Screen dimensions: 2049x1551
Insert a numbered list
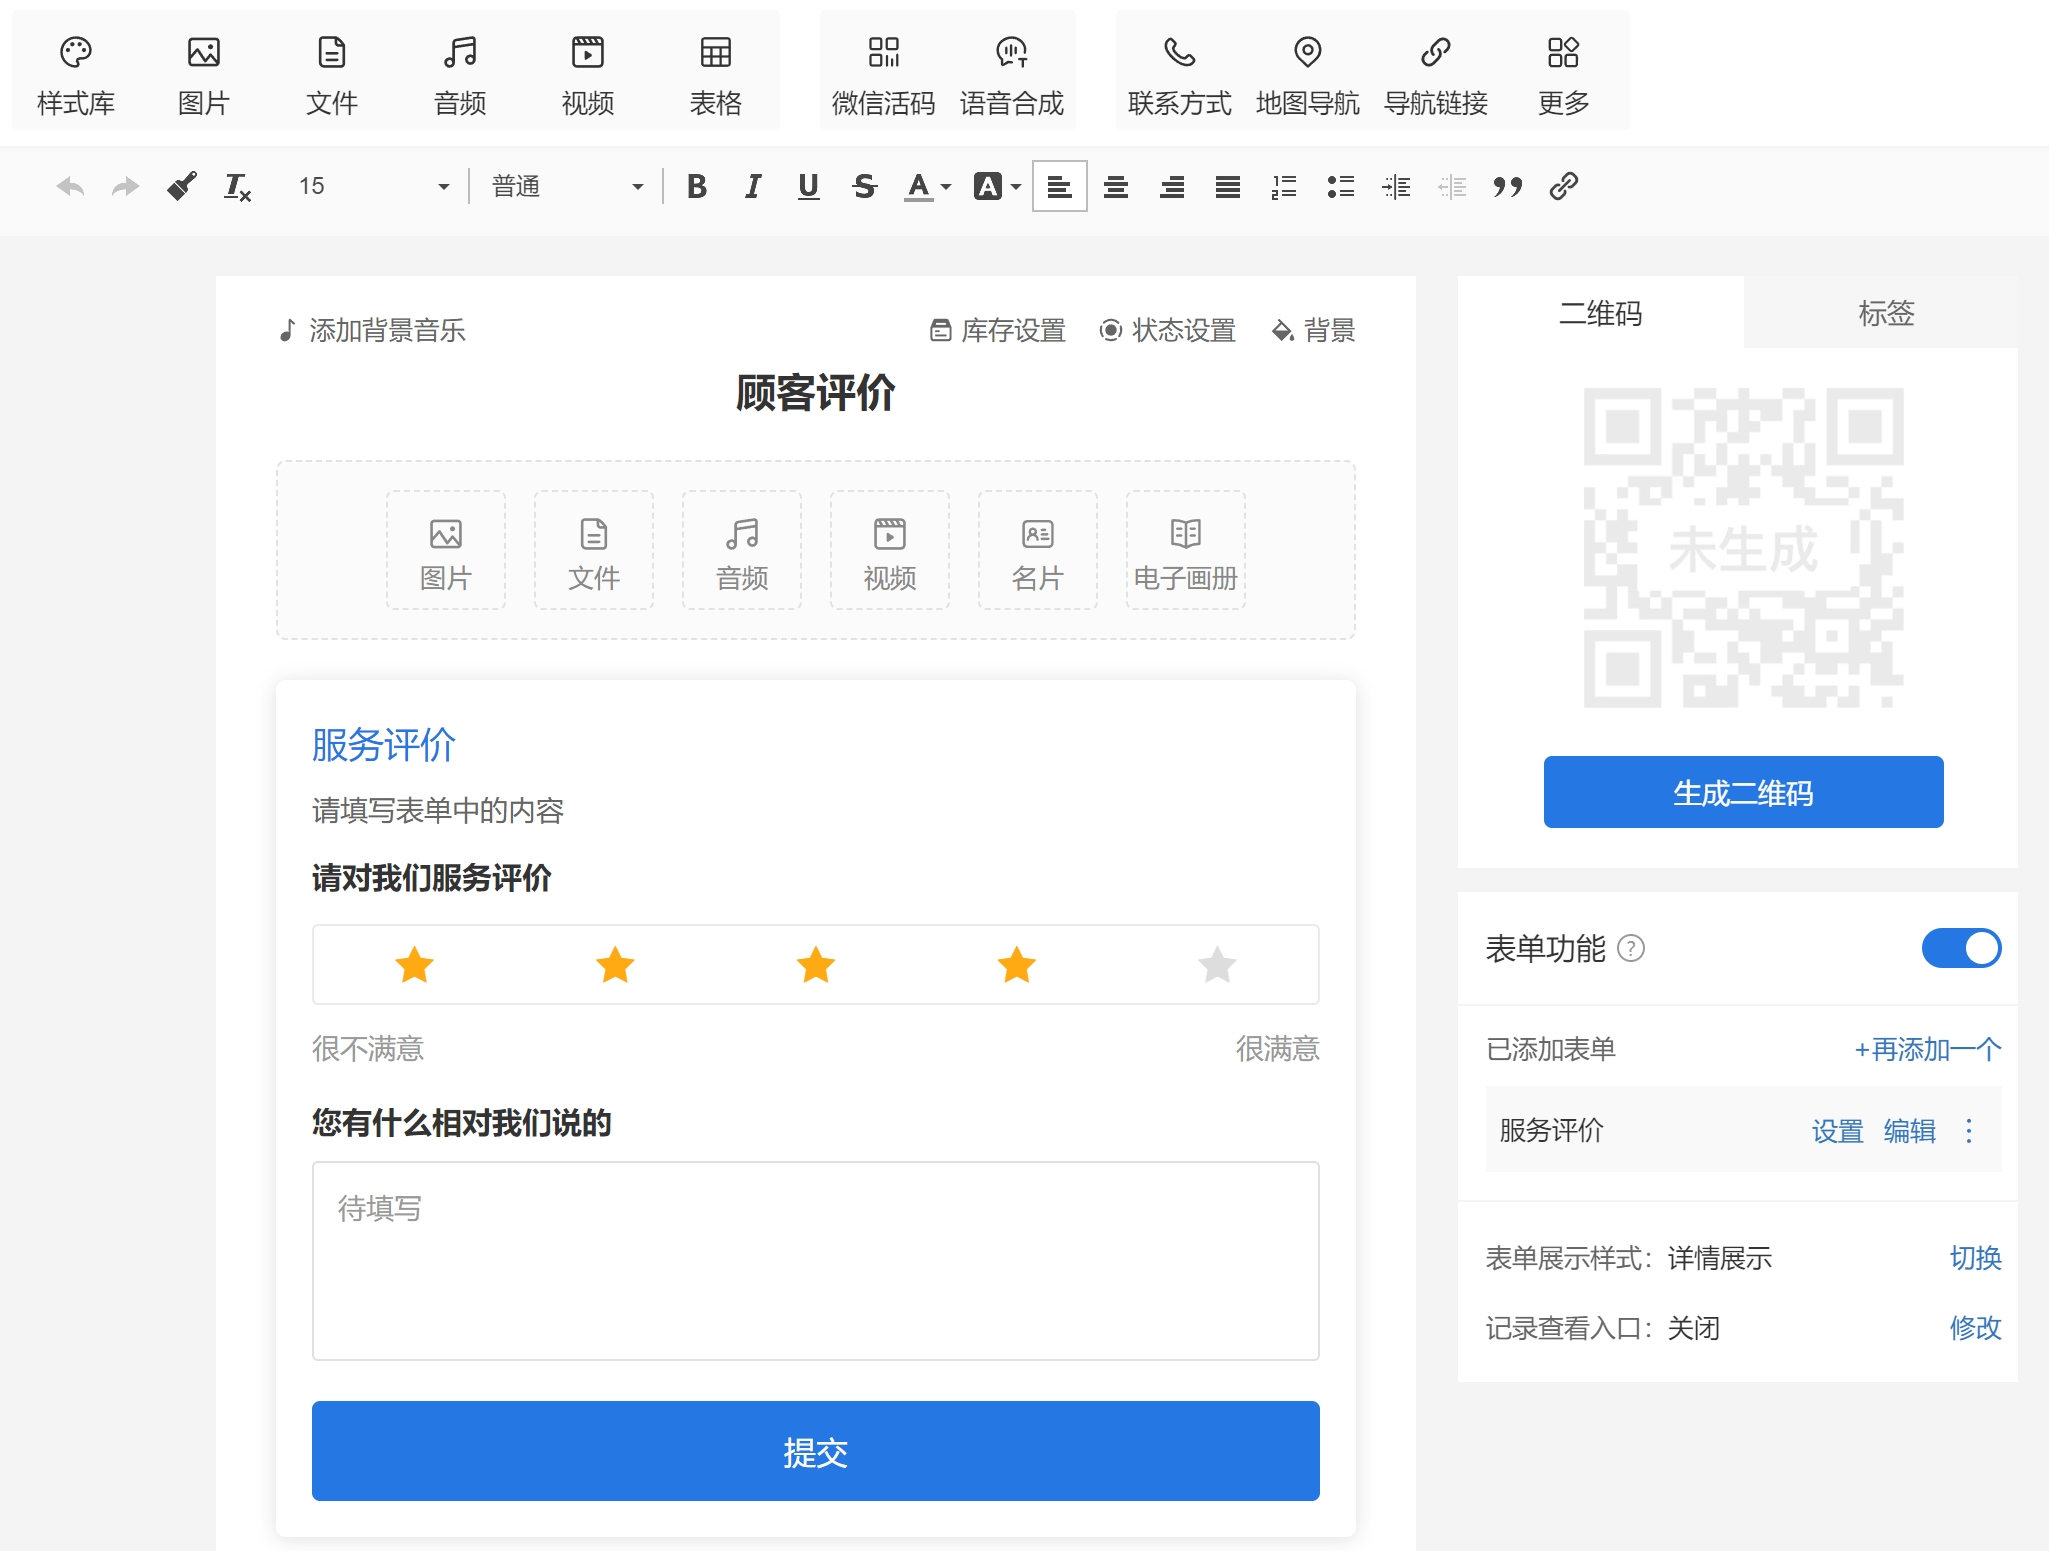click(x=1284, y=186)
